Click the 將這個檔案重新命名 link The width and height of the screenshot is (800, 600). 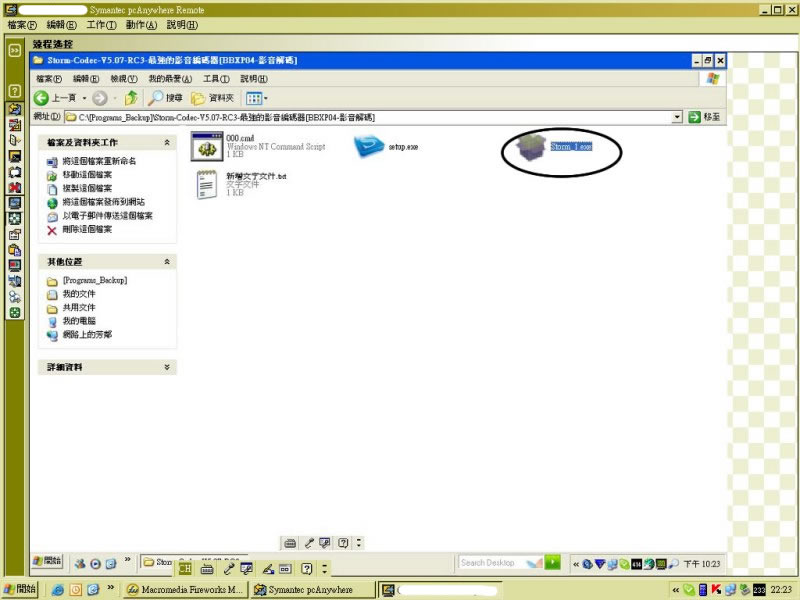[99, 161]
